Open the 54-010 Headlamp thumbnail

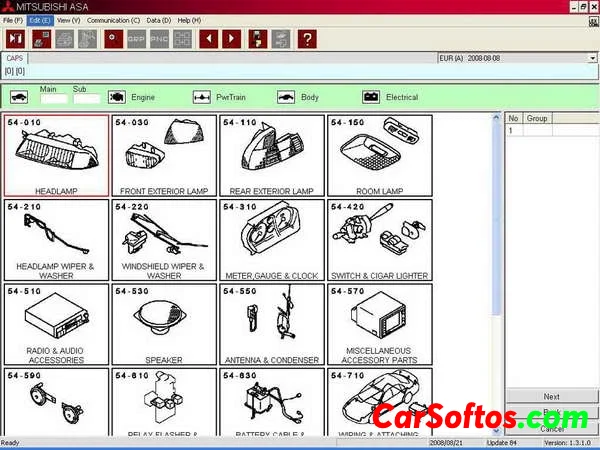pyautogui.click(x=56, y=155)
